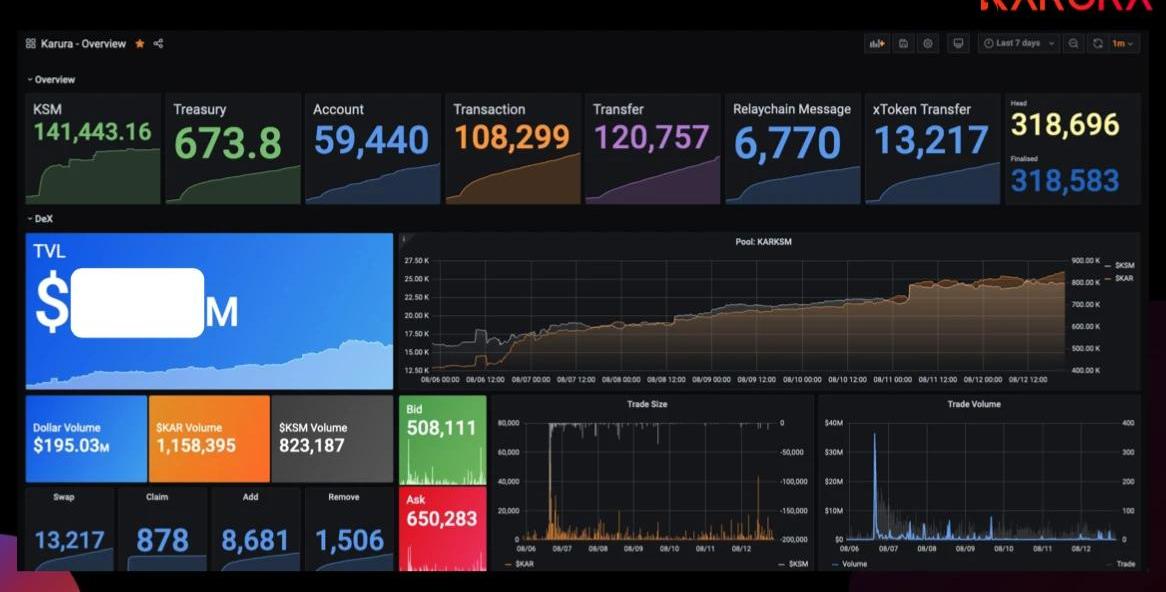The width and height of the screenshot is (1166, 592).
Task: Open the Trade Size panel title menu
Action: click(647, 405)
